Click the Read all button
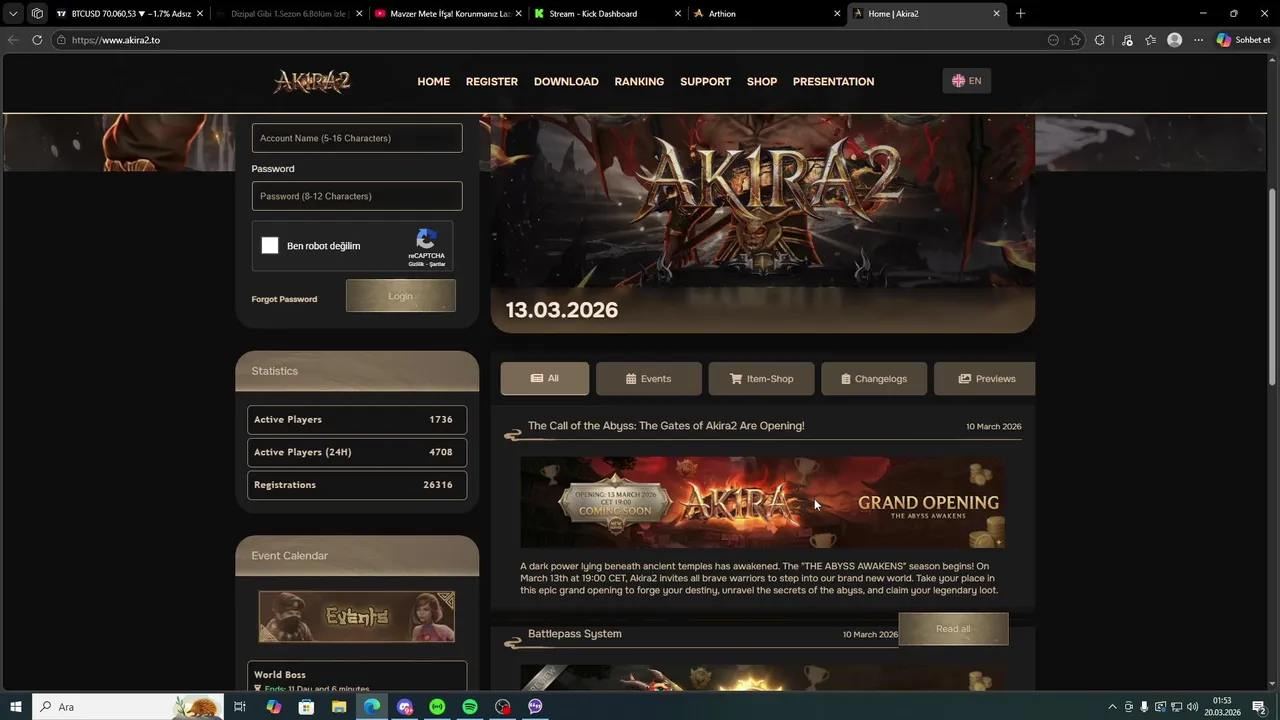 pyautogui.click(x=953, y=629)
